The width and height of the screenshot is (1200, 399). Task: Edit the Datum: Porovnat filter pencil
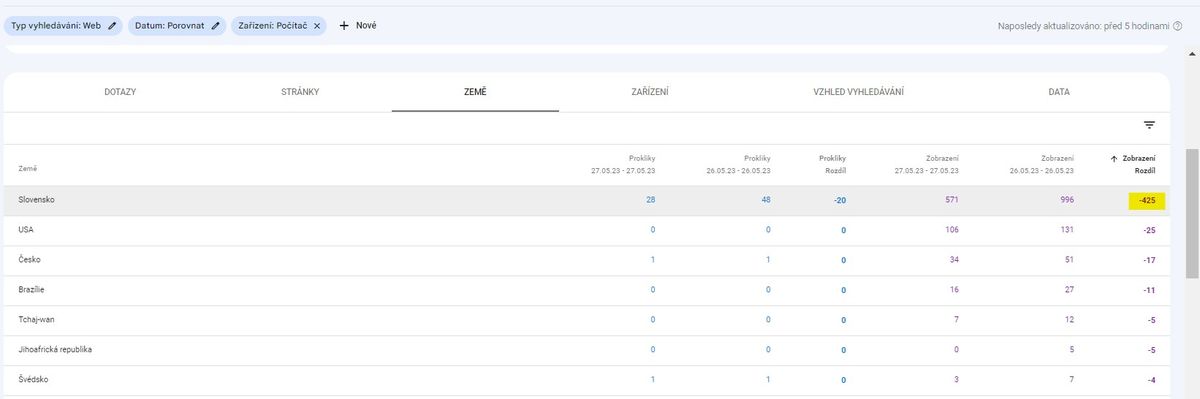point(215,25)
